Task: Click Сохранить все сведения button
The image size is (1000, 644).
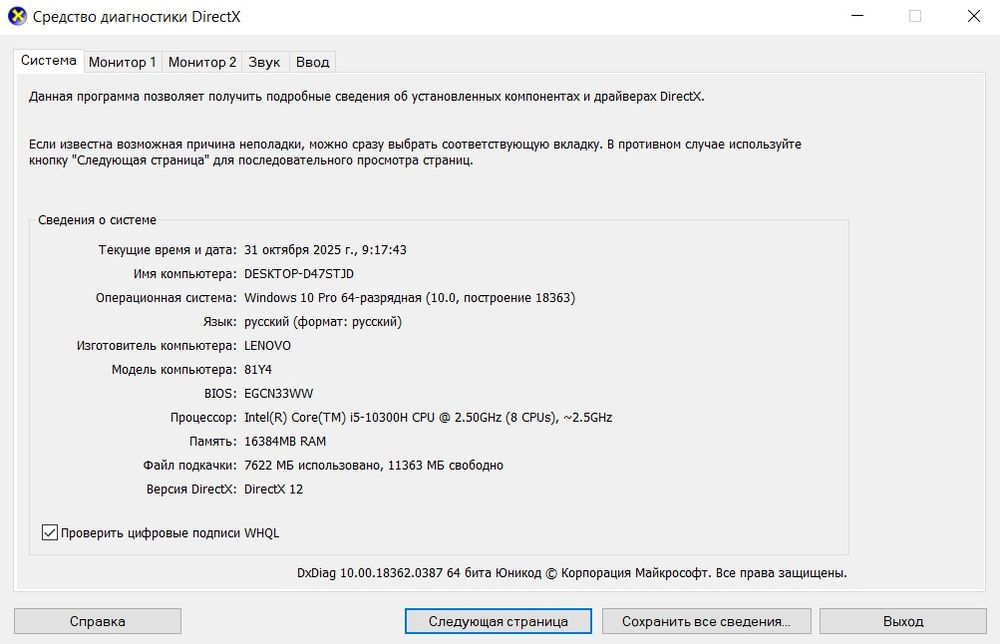Action: pyautogui.click(x=706, y=621)
